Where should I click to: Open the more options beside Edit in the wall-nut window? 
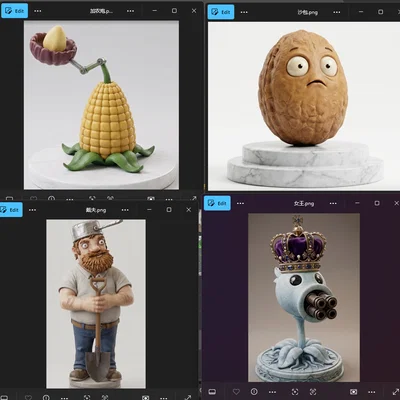(x=244, y=12)
